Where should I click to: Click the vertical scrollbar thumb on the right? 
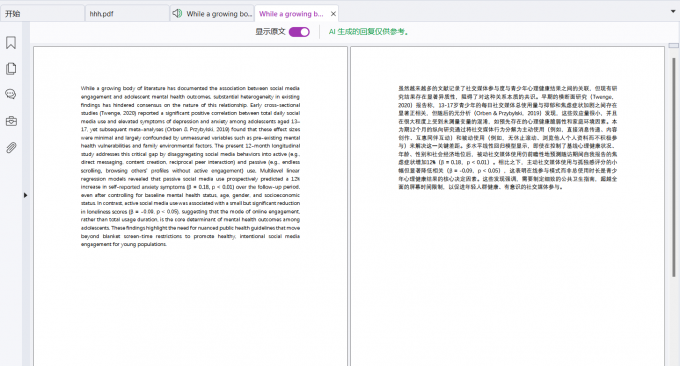(x=673, y=167)
